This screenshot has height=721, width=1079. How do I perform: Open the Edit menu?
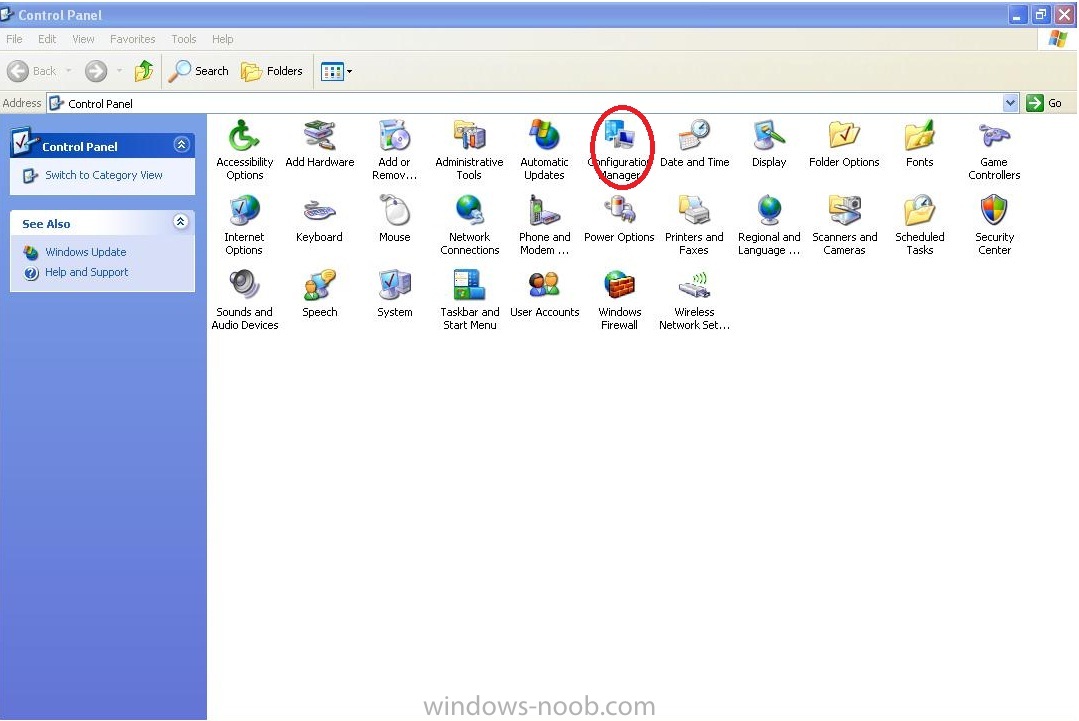[47, 39]
